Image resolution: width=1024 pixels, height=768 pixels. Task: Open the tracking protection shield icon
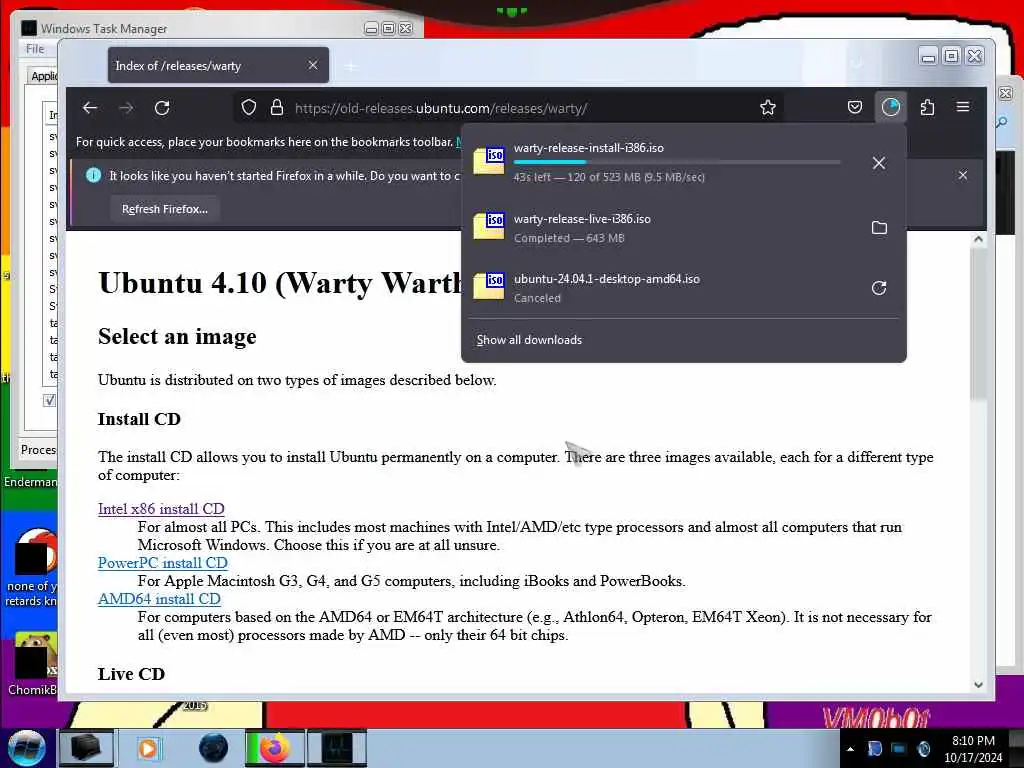tap(249, 108)
